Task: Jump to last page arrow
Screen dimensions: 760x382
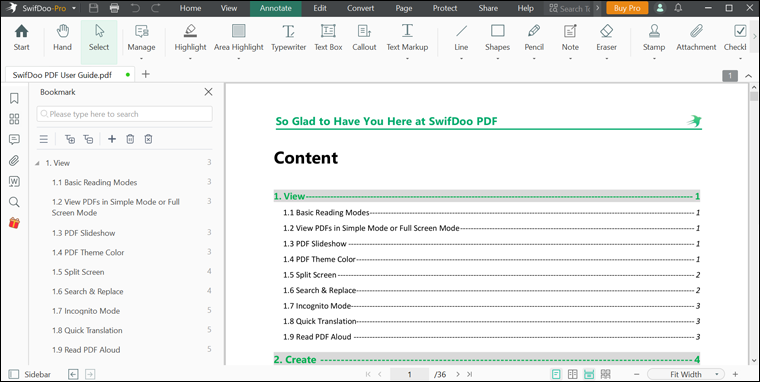Action: [470, 374]
